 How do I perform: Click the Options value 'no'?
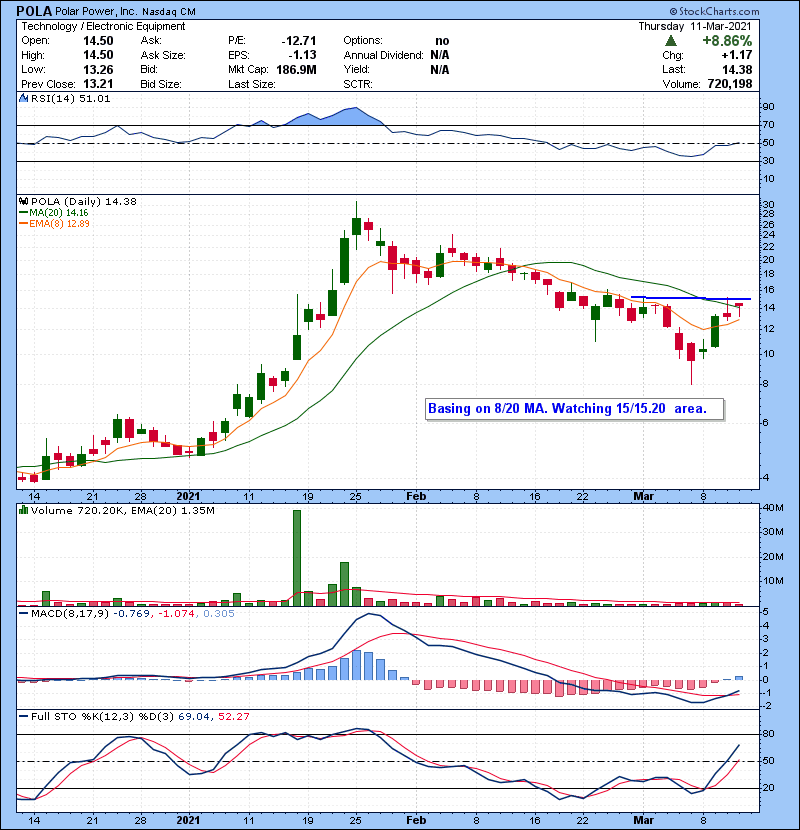tap(442, 41)
